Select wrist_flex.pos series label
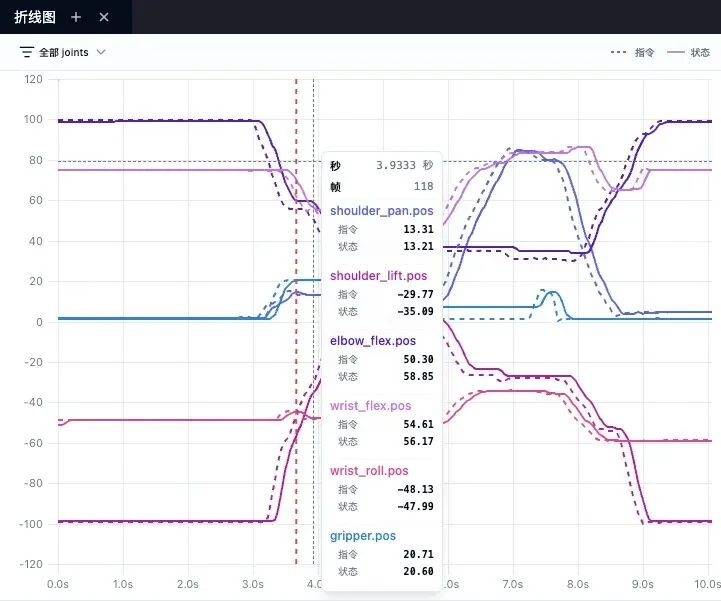This screenshot has height=601, width=721. (370, 406)
